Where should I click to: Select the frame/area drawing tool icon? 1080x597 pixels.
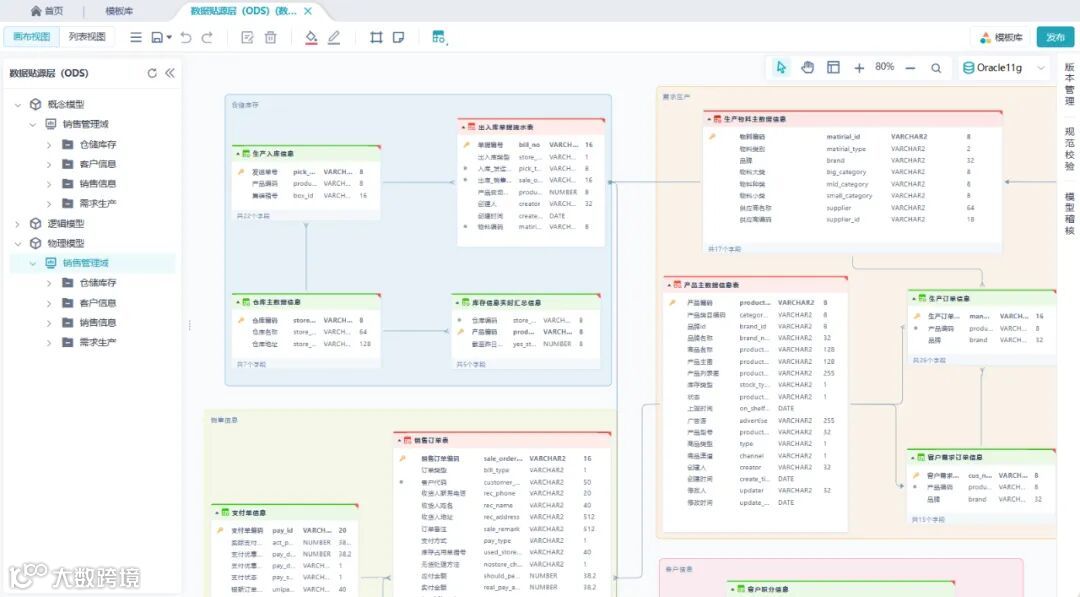(x=376, y=37)
